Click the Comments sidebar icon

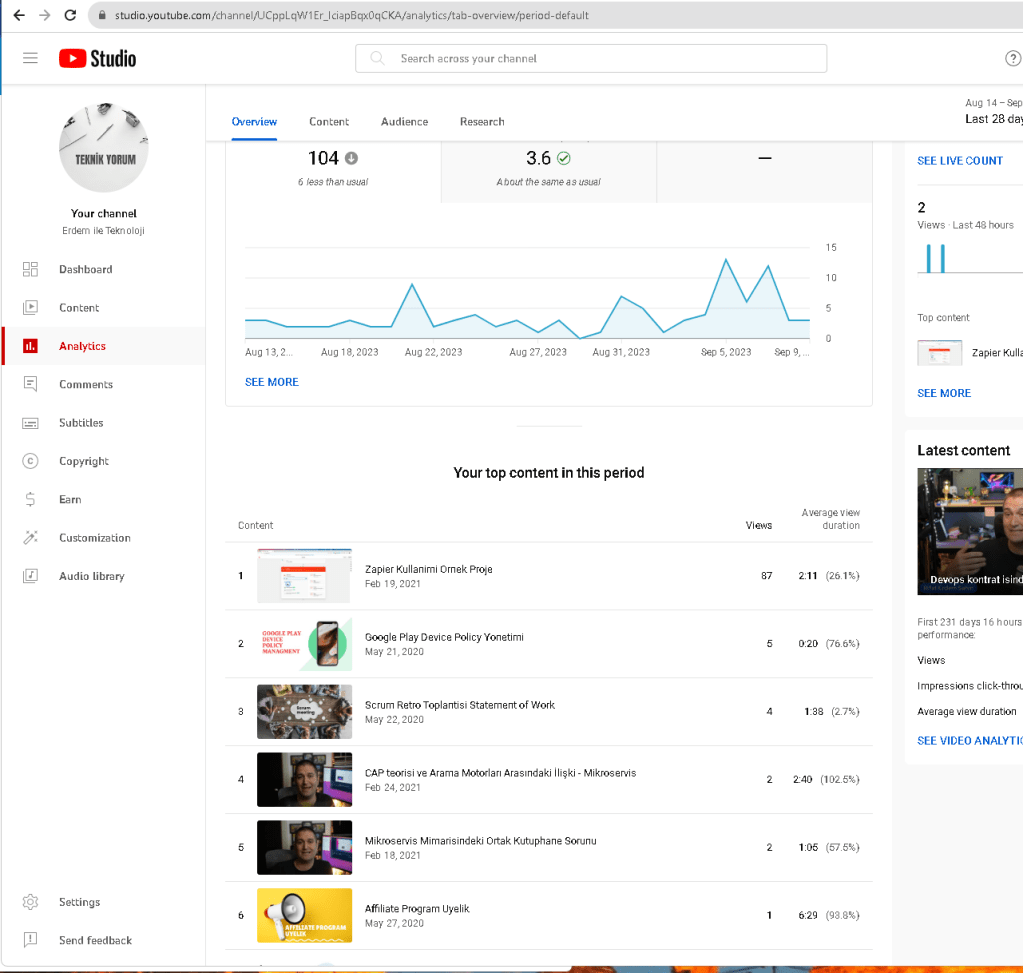(30, 384)
